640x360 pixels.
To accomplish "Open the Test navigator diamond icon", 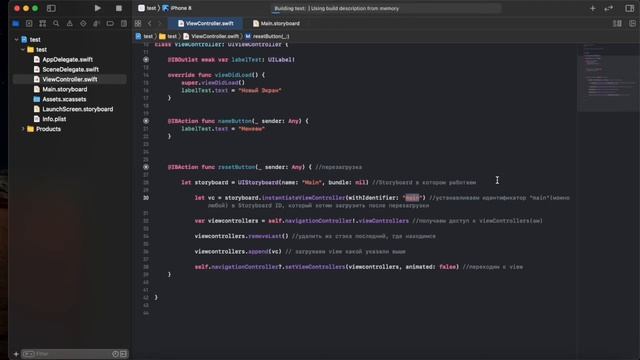I will click(x=83, y=24).
